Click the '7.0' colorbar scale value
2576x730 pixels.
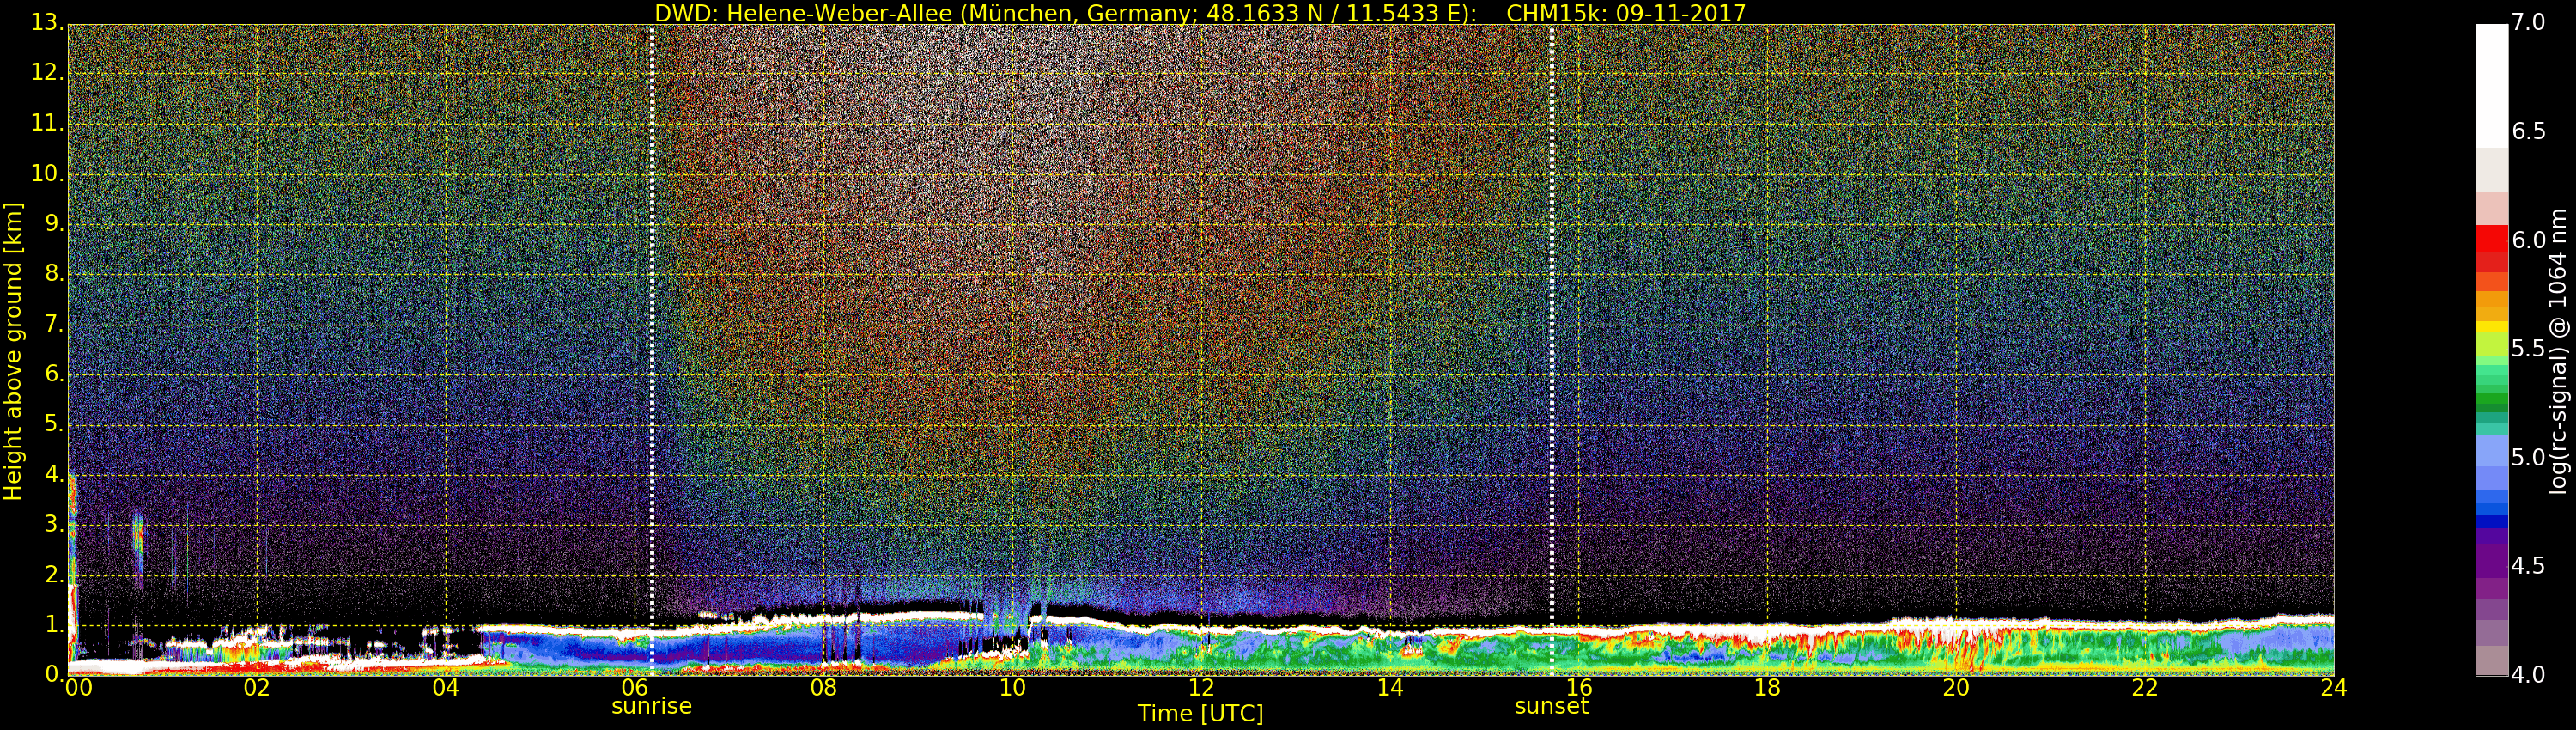tap(2528, 23)
